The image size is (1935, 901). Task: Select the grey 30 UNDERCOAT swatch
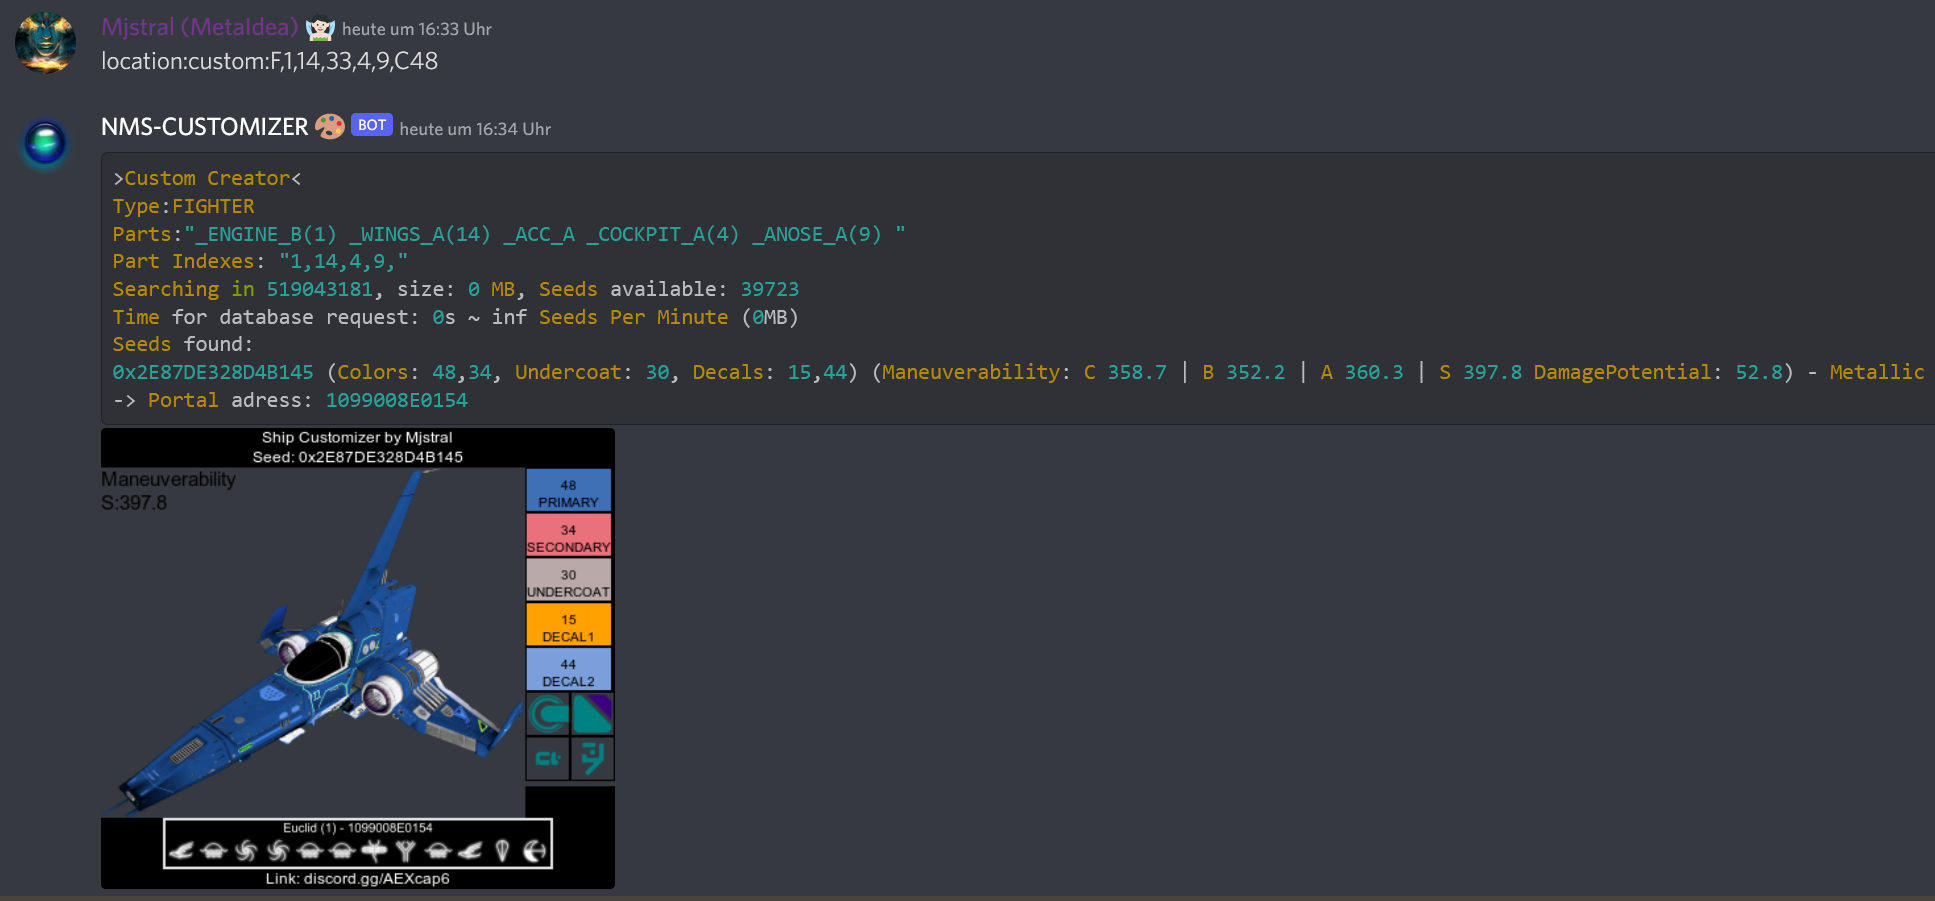pos(568,580)
